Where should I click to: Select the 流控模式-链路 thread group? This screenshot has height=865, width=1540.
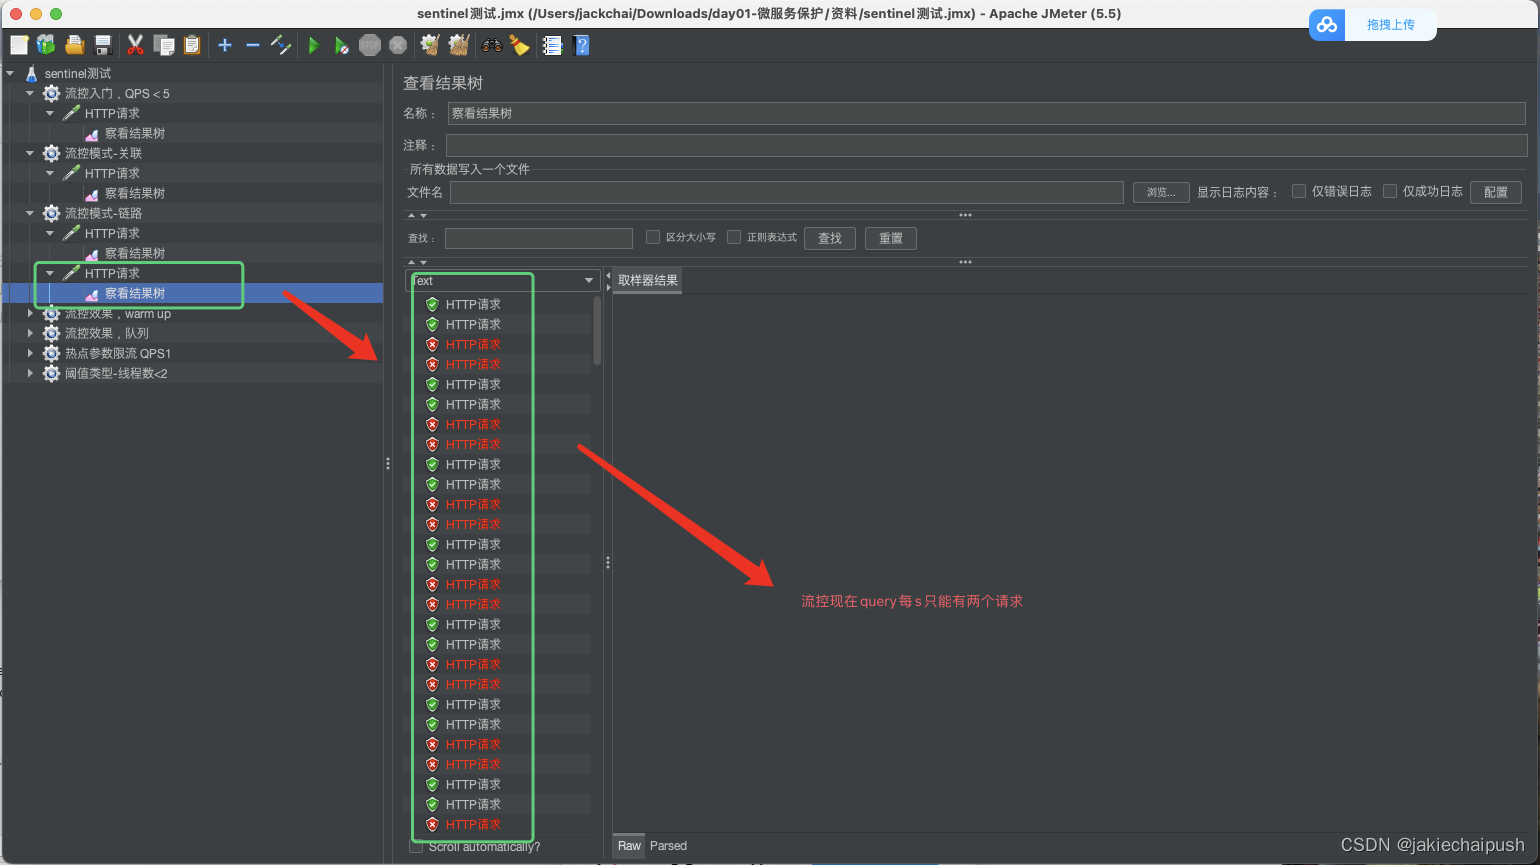[103, 213]
